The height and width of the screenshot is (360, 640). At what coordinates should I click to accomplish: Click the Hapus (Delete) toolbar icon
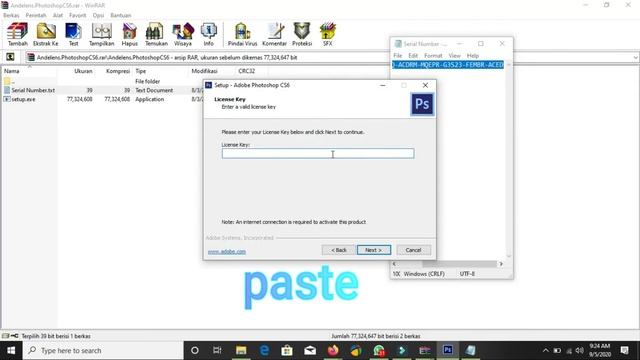[129, 34]
